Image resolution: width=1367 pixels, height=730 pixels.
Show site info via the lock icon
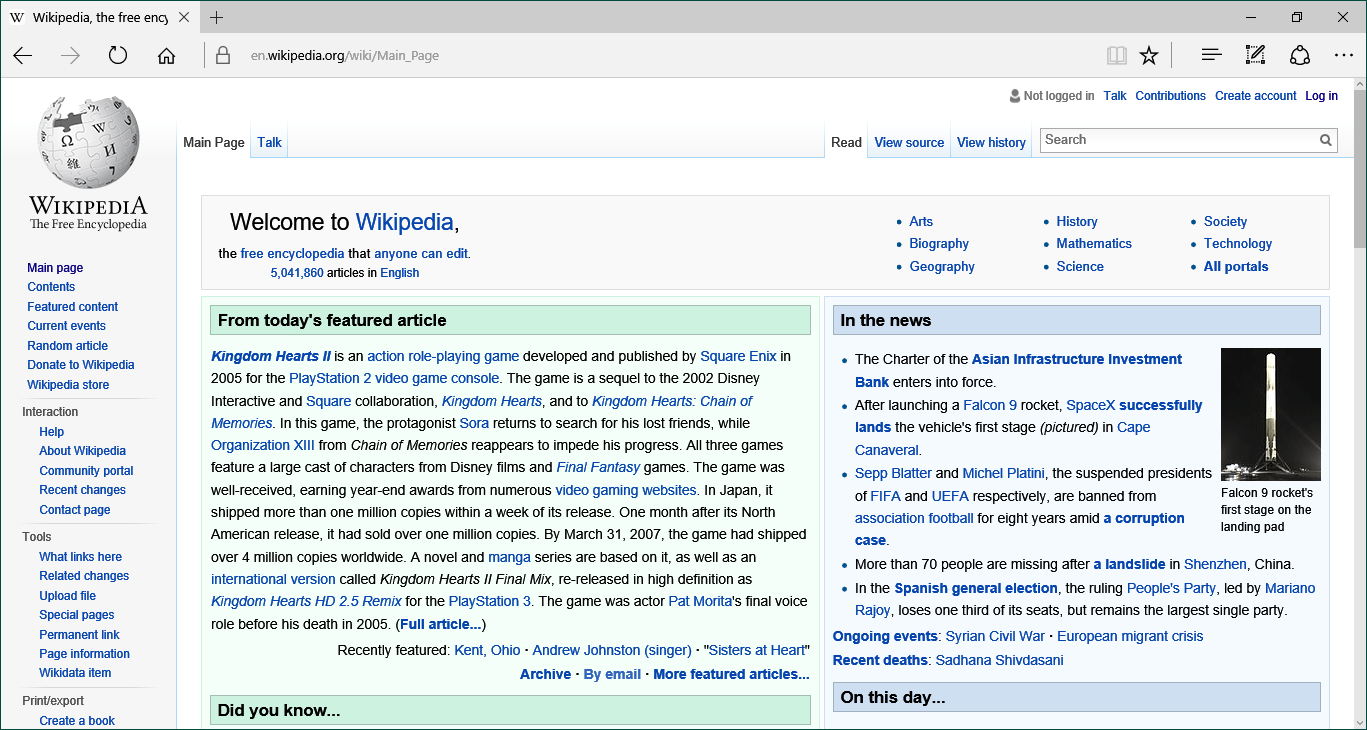223,56
